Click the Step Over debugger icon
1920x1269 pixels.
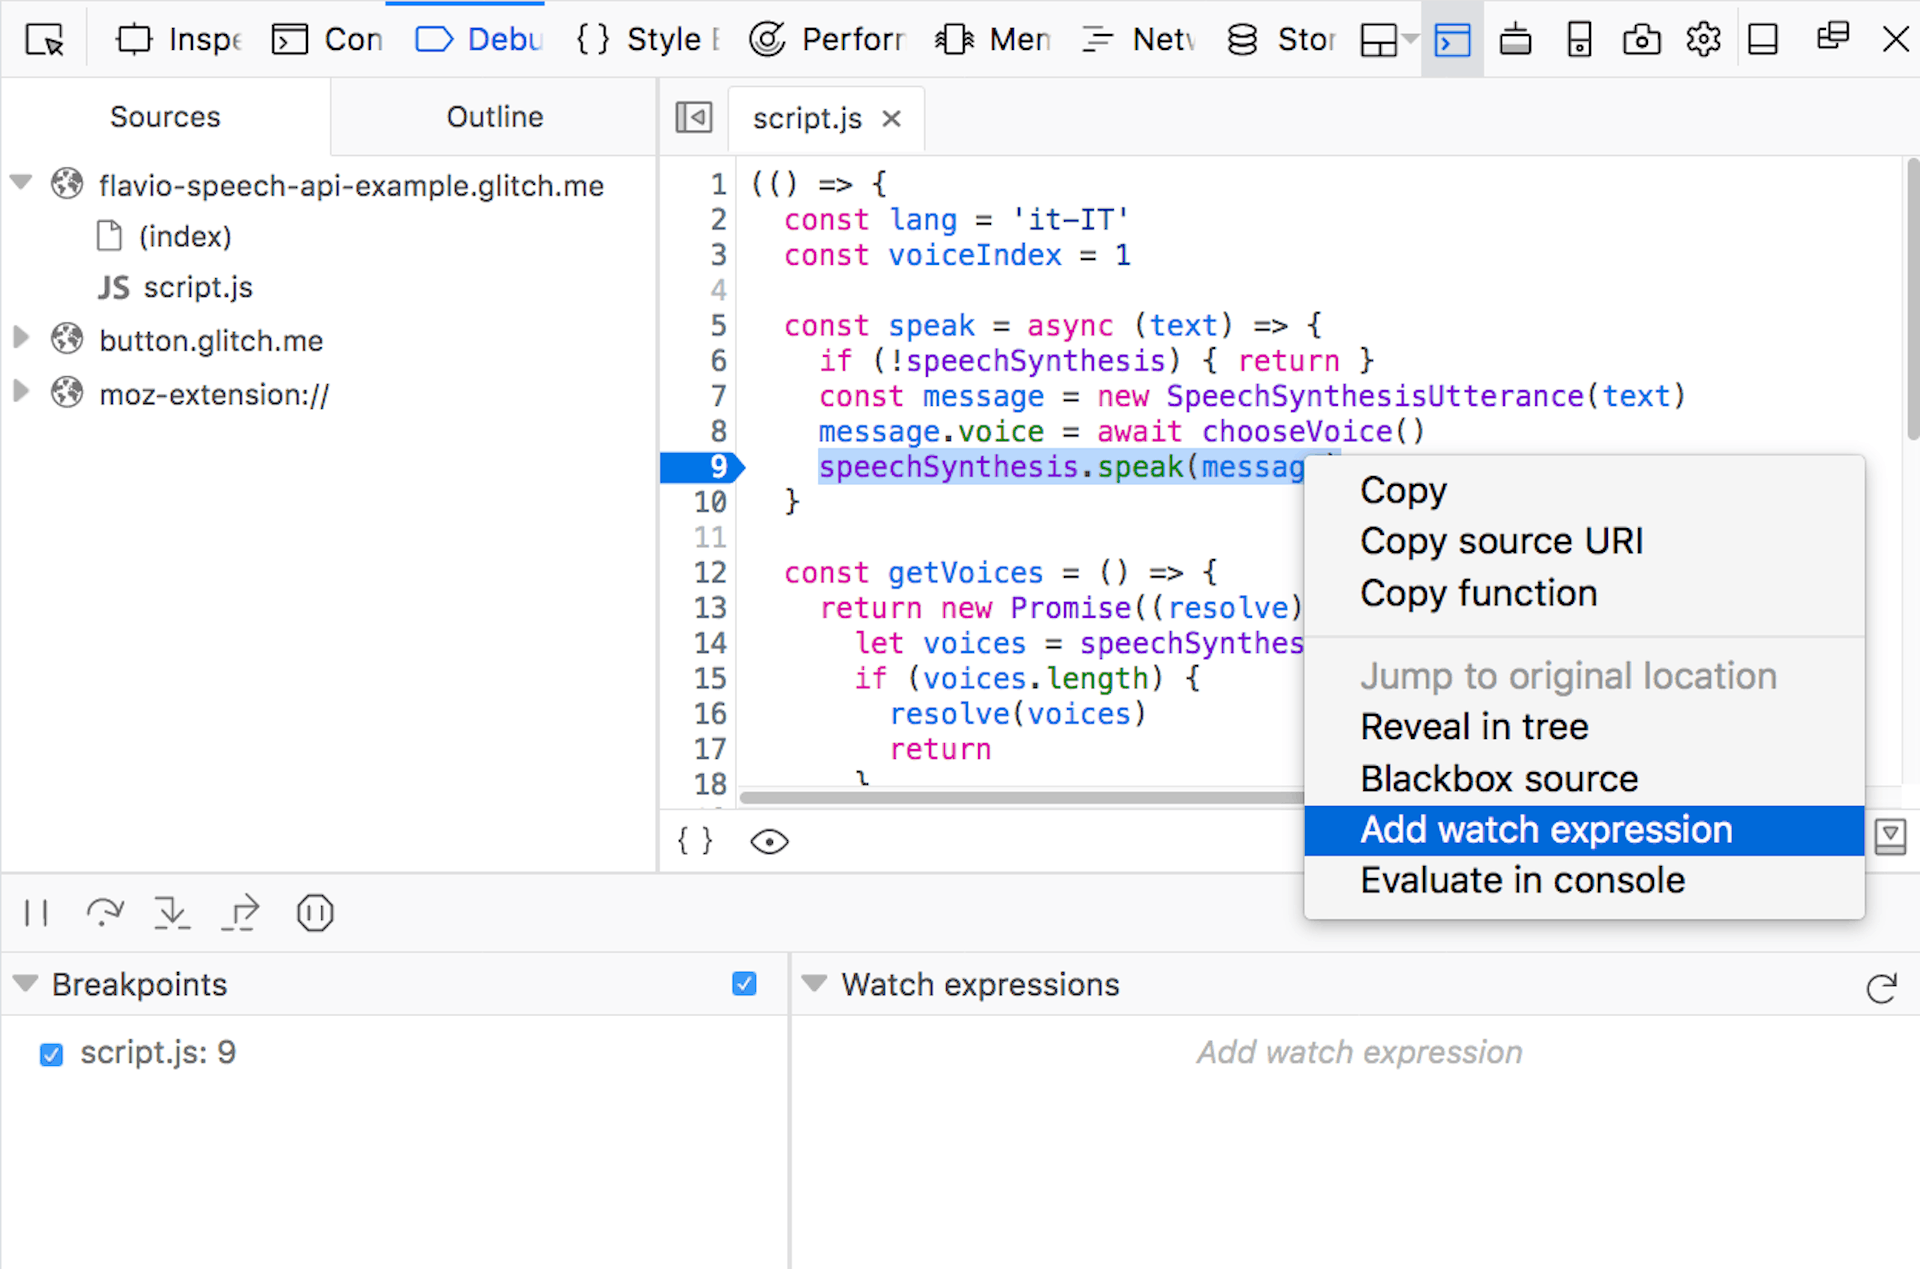(x=105, y=912)
